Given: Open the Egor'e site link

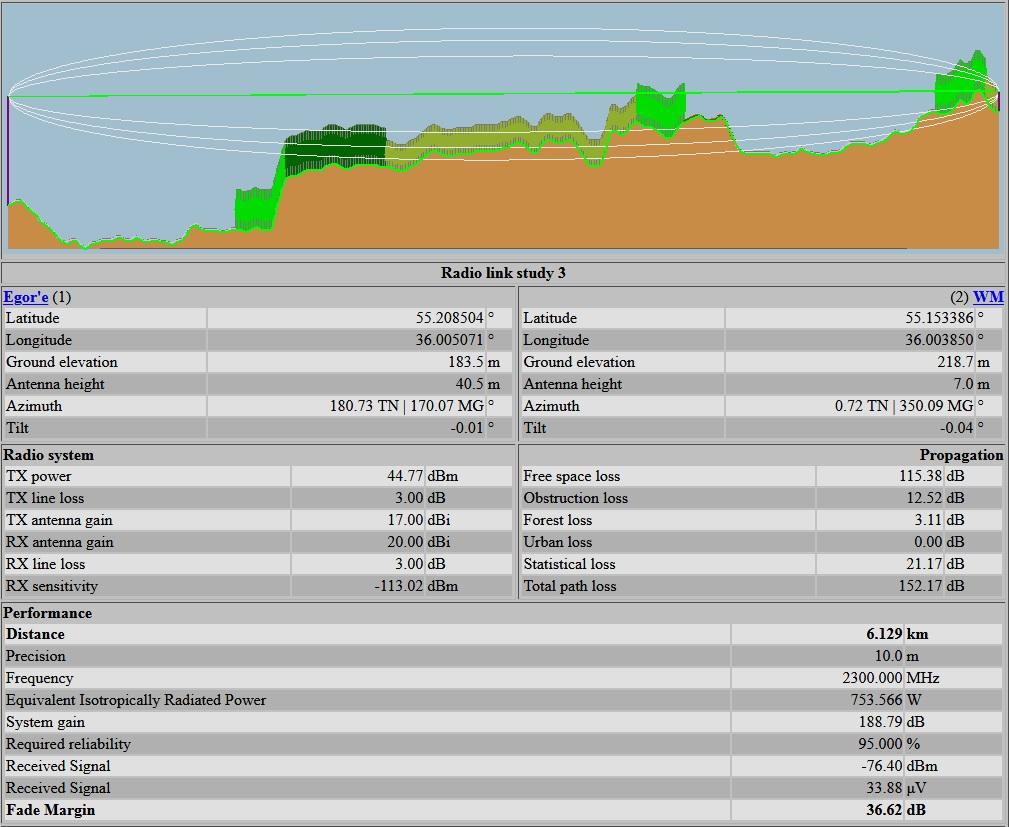Looking at the screenshot, I should tap(26, 297).
